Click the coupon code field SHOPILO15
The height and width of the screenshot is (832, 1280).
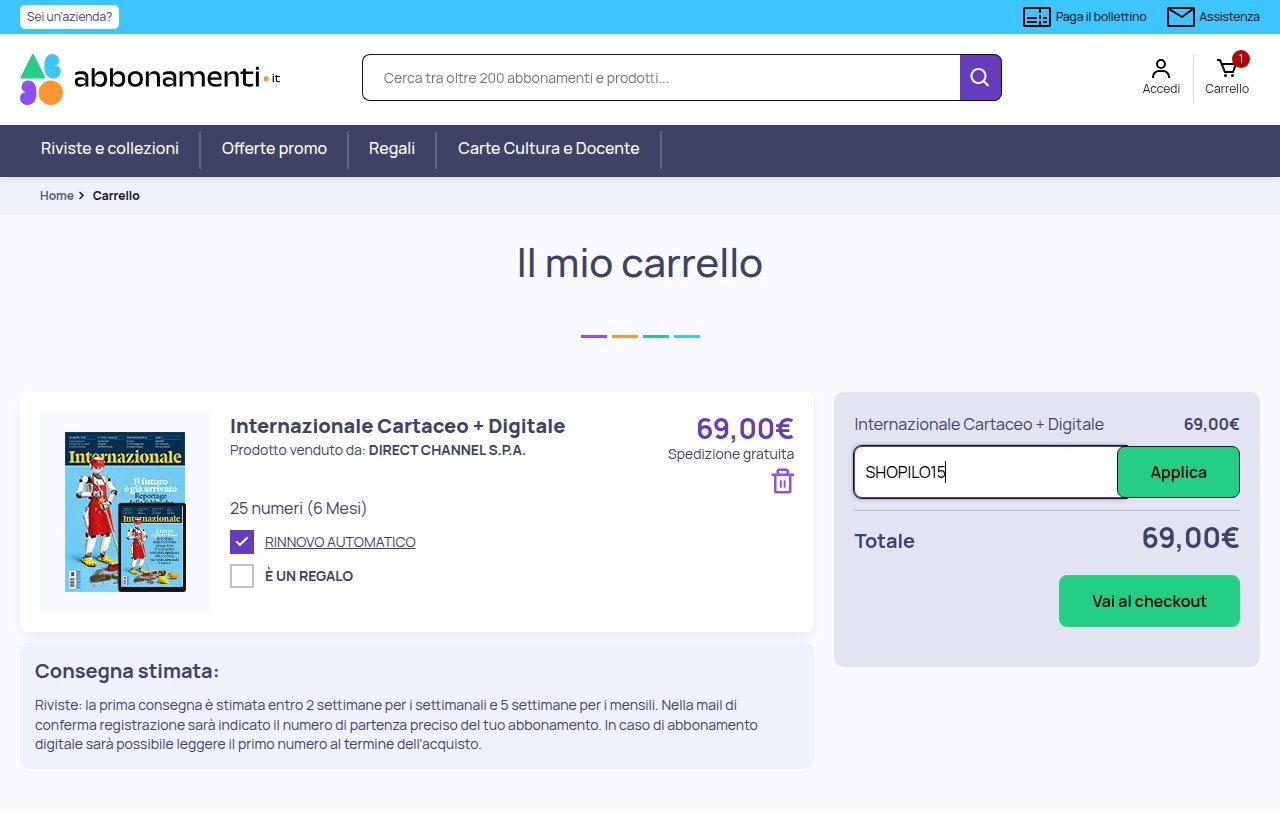(x=986, y=472)
